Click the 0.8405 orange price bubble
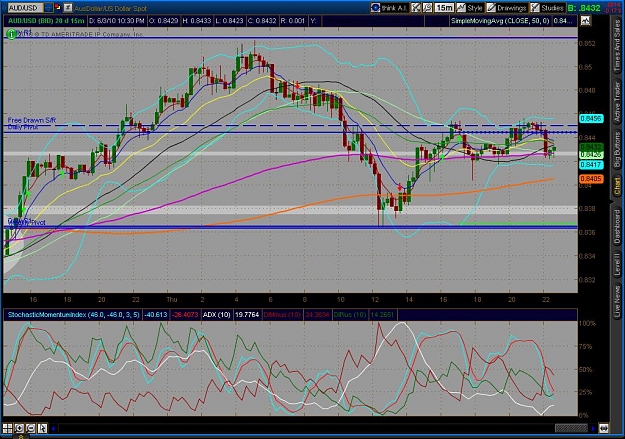The height and width of the screenshot is (439, 625). pos(591,179)
